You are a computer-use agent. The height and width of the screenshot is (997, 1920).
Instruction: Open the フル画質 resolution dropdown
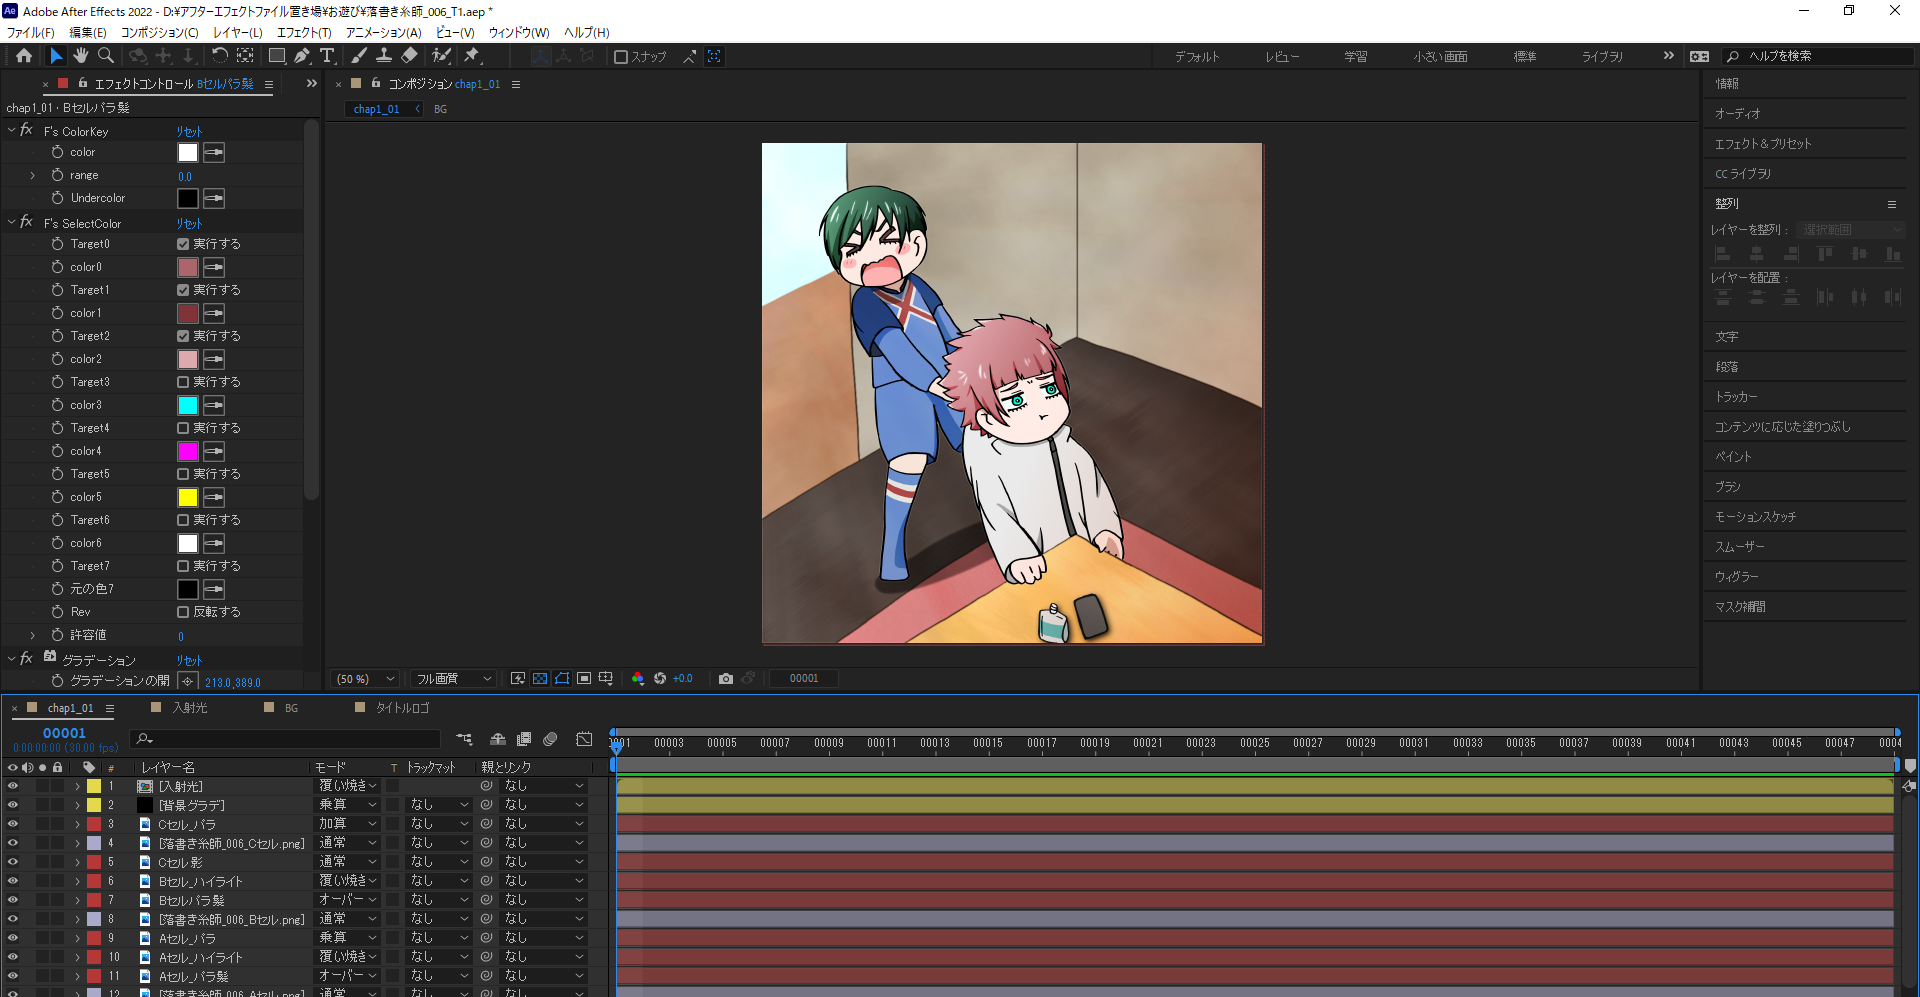click(x=455, y=678)
